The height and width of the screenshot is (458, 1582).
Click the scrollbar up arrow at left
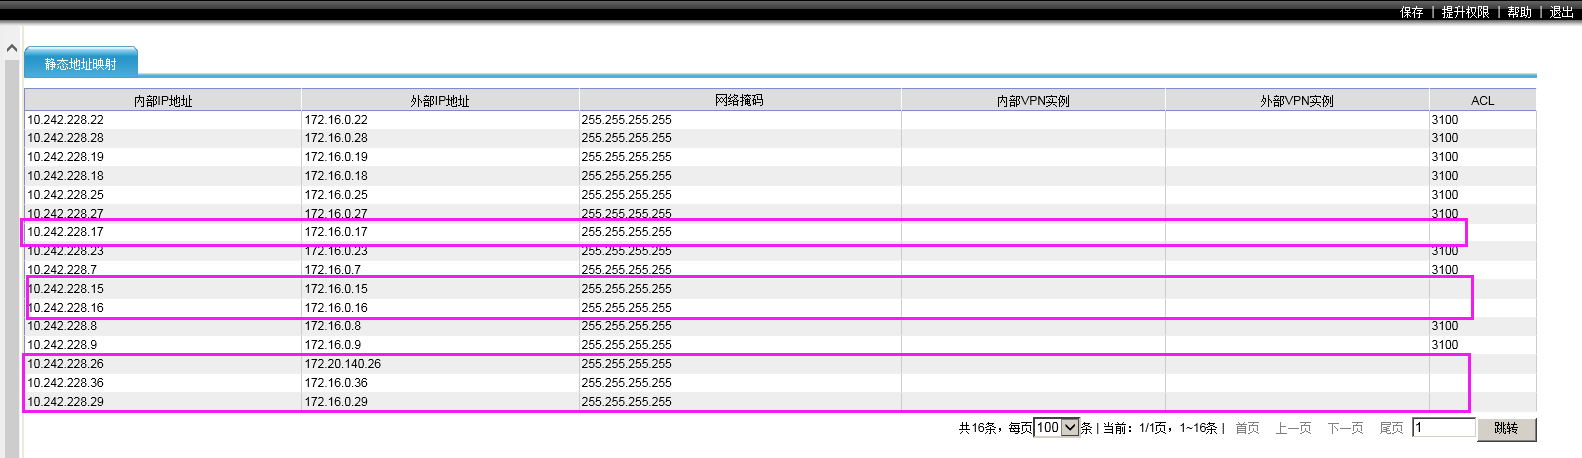tap(12, 48)
